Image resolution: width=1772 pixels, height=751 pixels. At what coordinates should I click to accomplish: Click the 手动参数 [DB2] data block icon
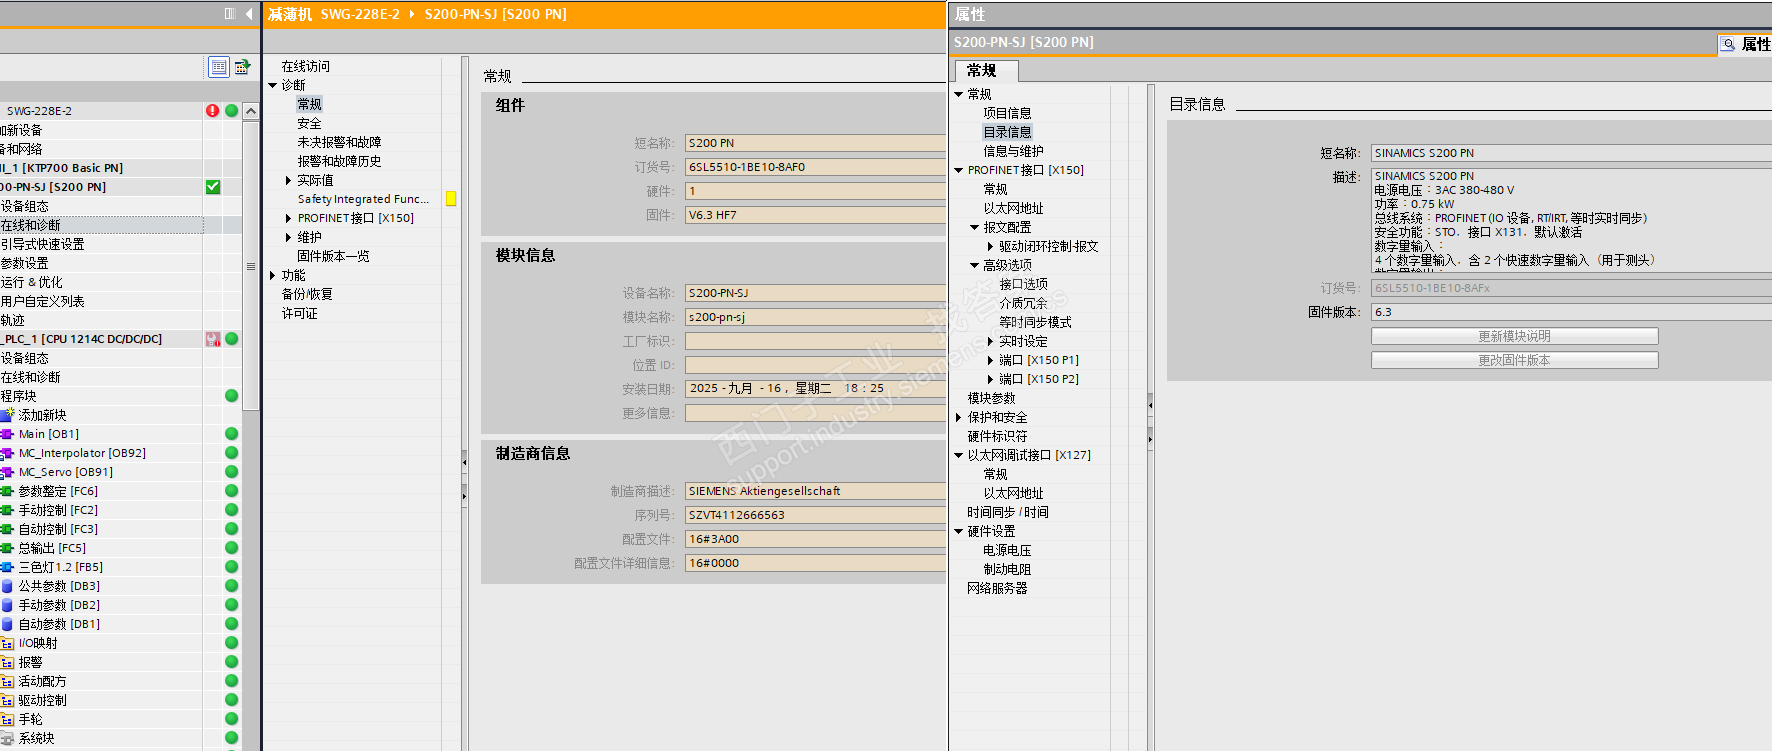[x=8, y=605]
